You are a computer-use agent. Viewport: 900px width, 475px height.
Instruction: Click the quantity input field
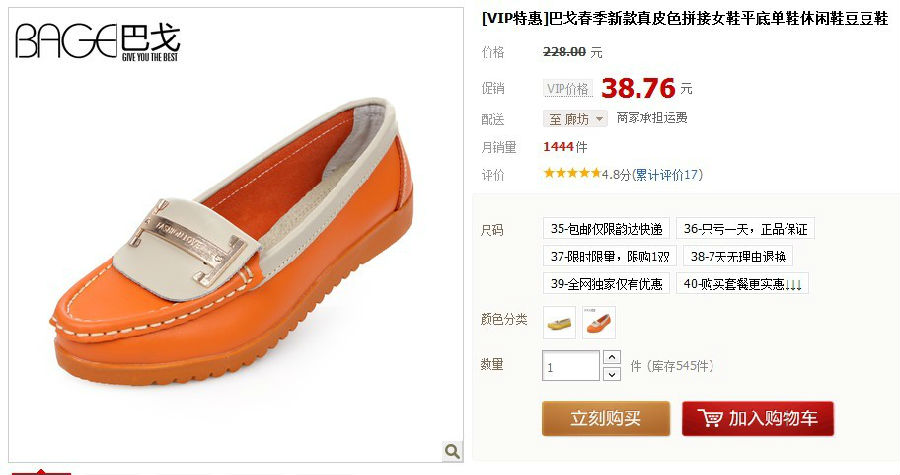571,366
